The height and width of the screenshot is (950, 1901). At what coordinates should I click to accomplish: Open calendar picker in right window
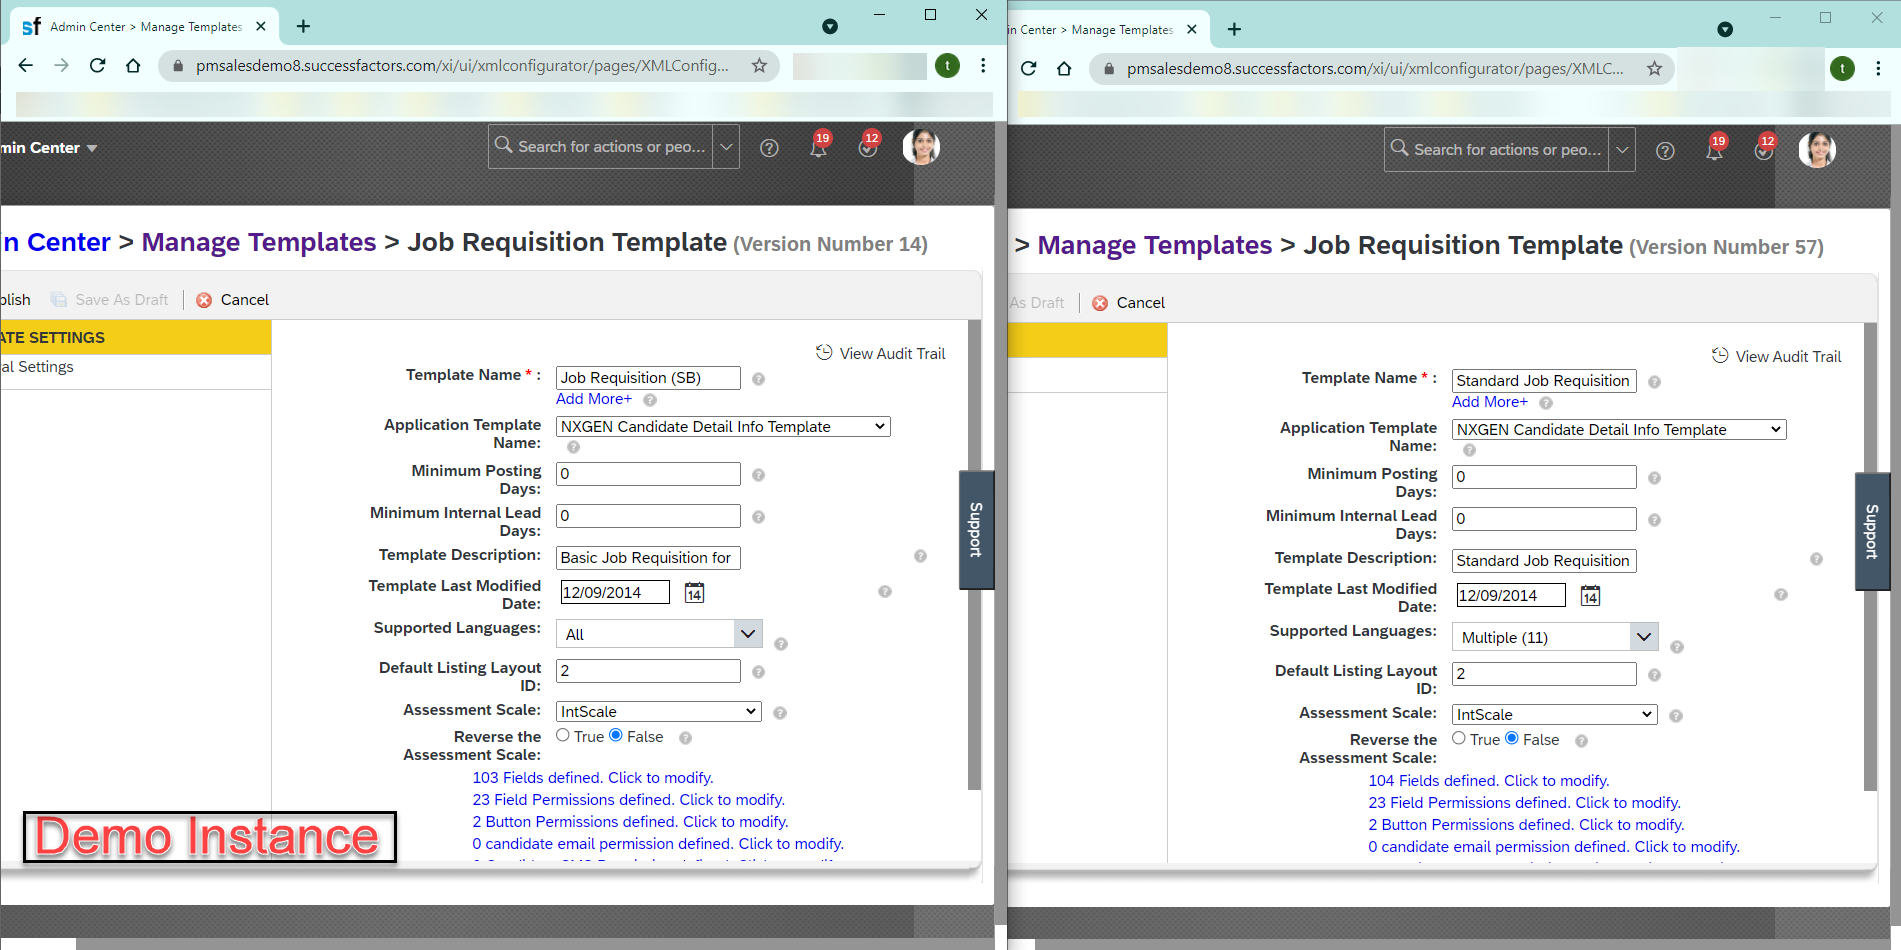coord(1590,596)
